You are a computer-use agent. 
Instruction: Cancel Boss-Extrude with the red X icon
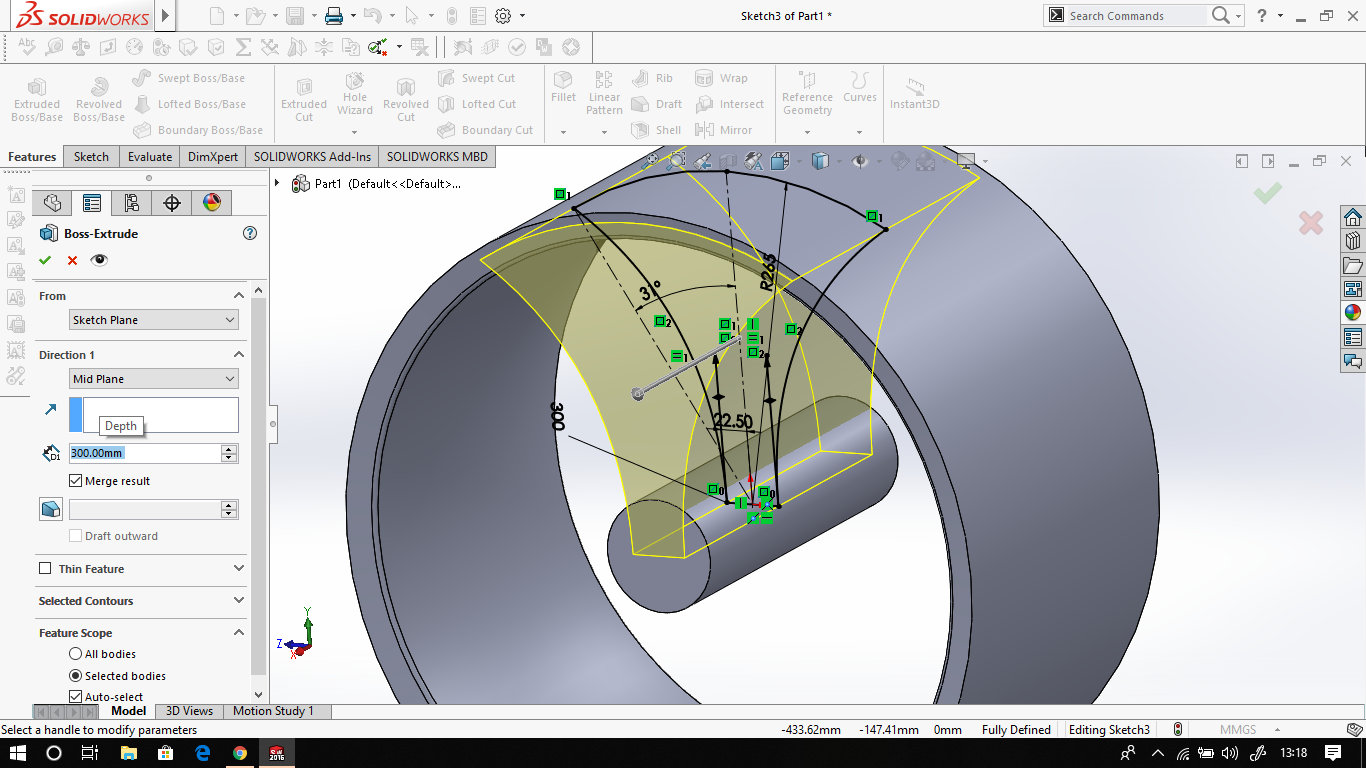[x=72, y=260]
